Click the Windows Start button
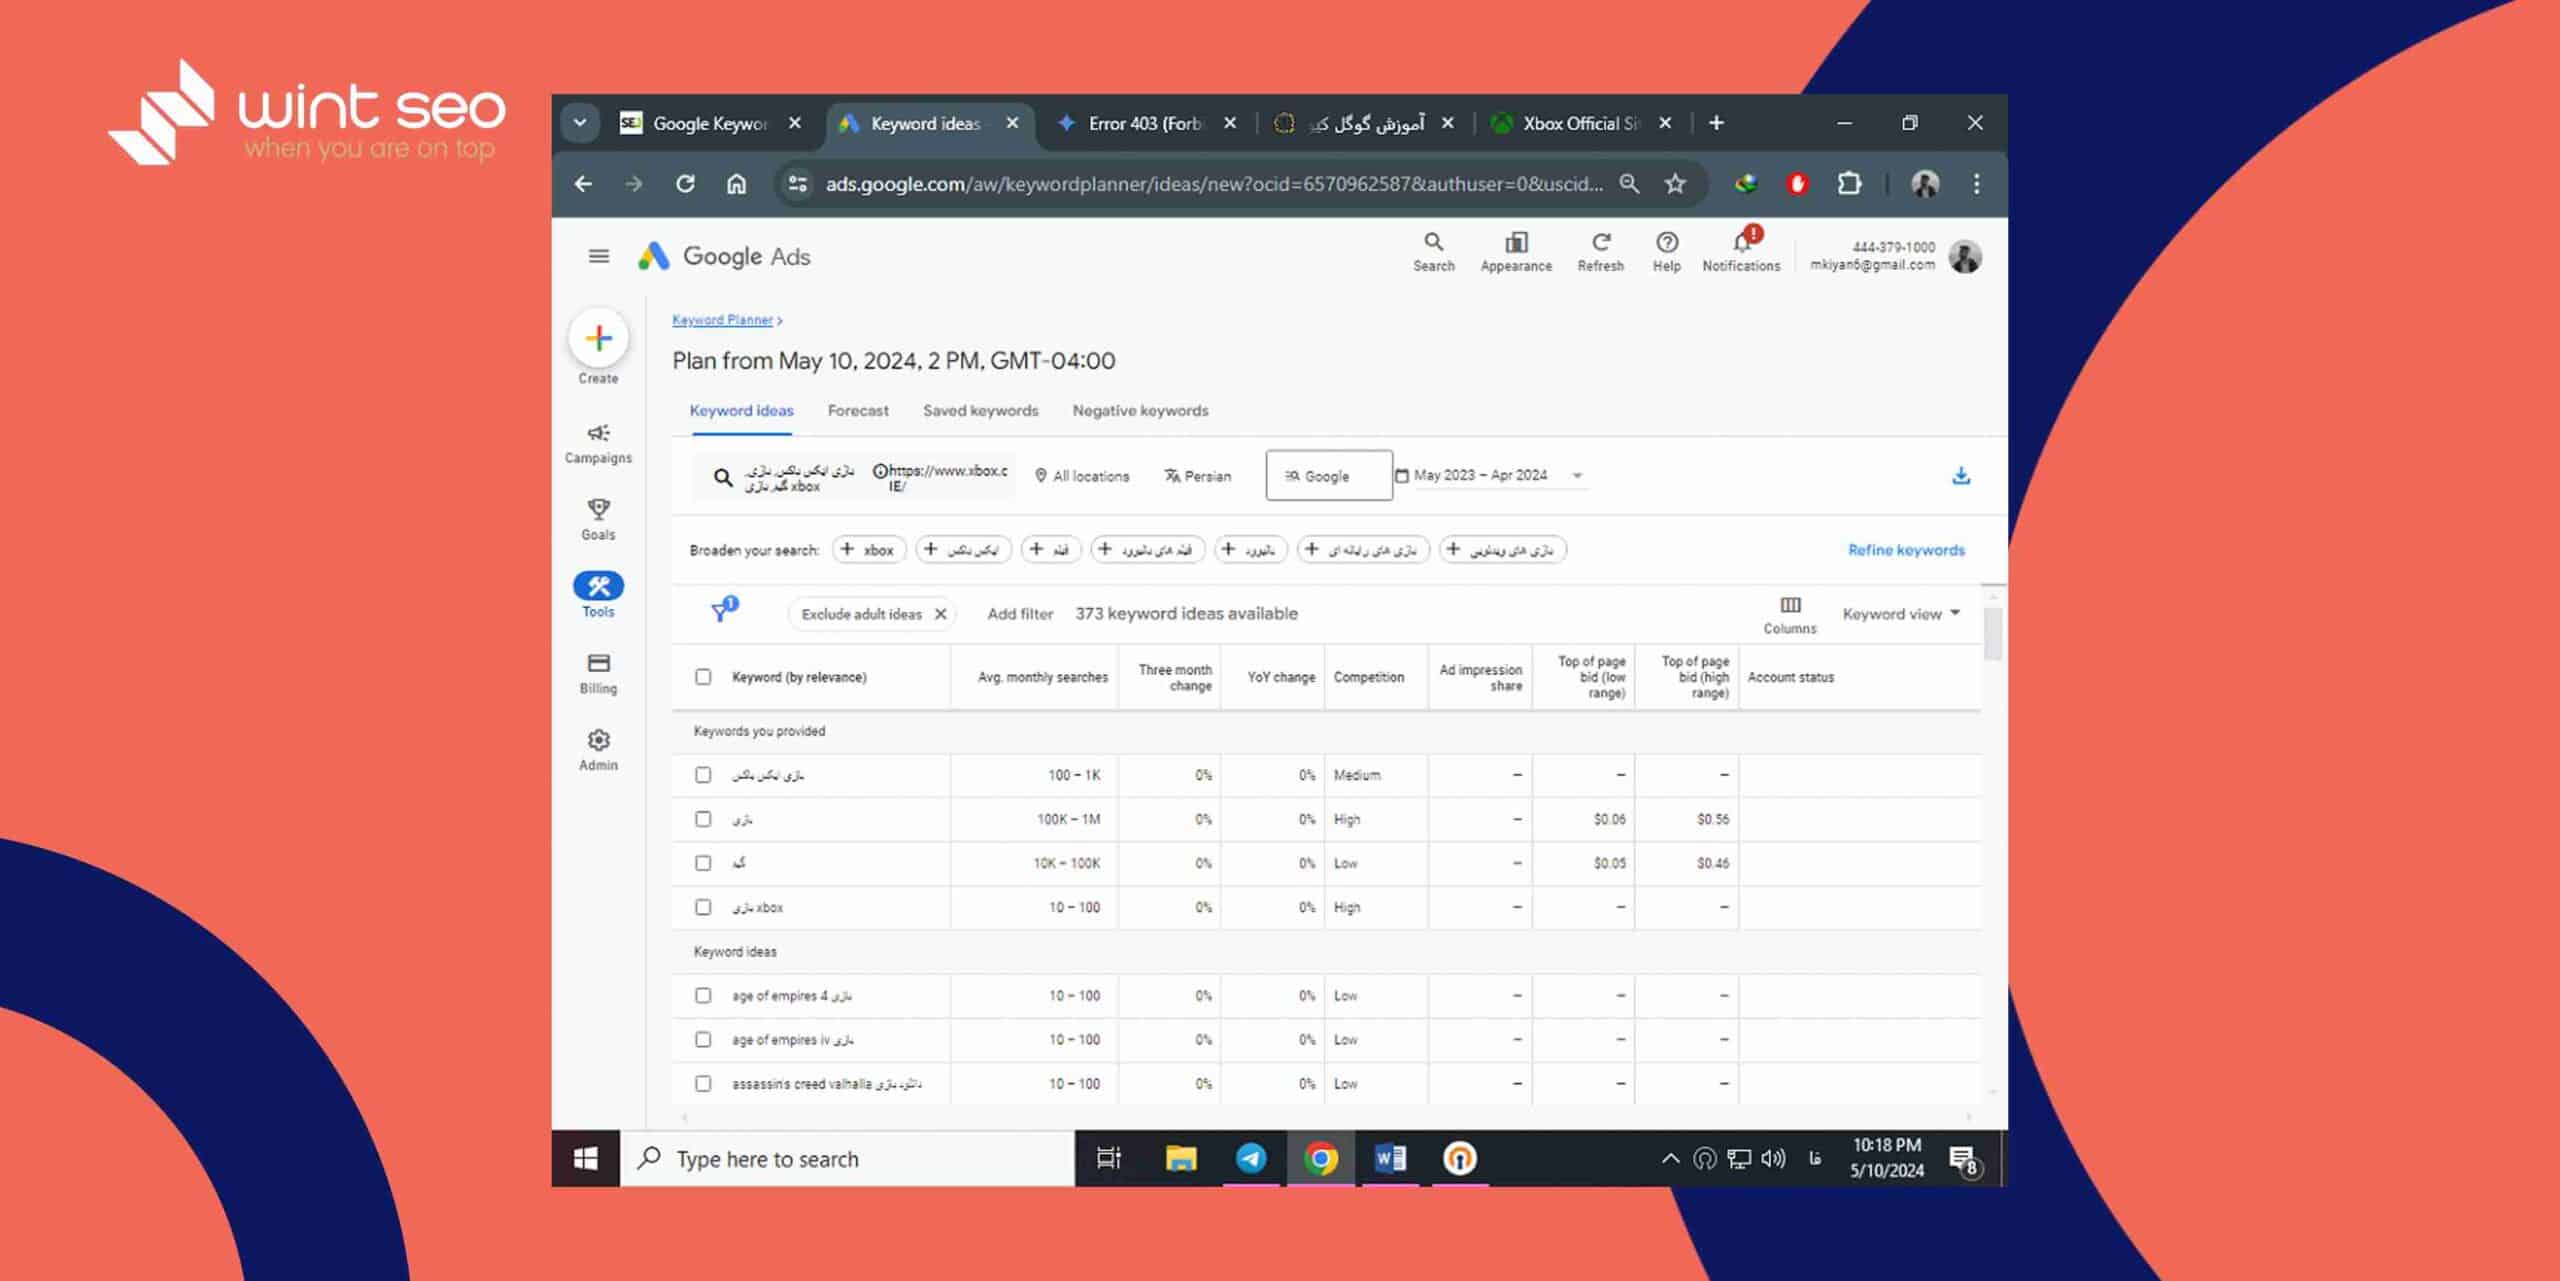 pos(586,1158)
